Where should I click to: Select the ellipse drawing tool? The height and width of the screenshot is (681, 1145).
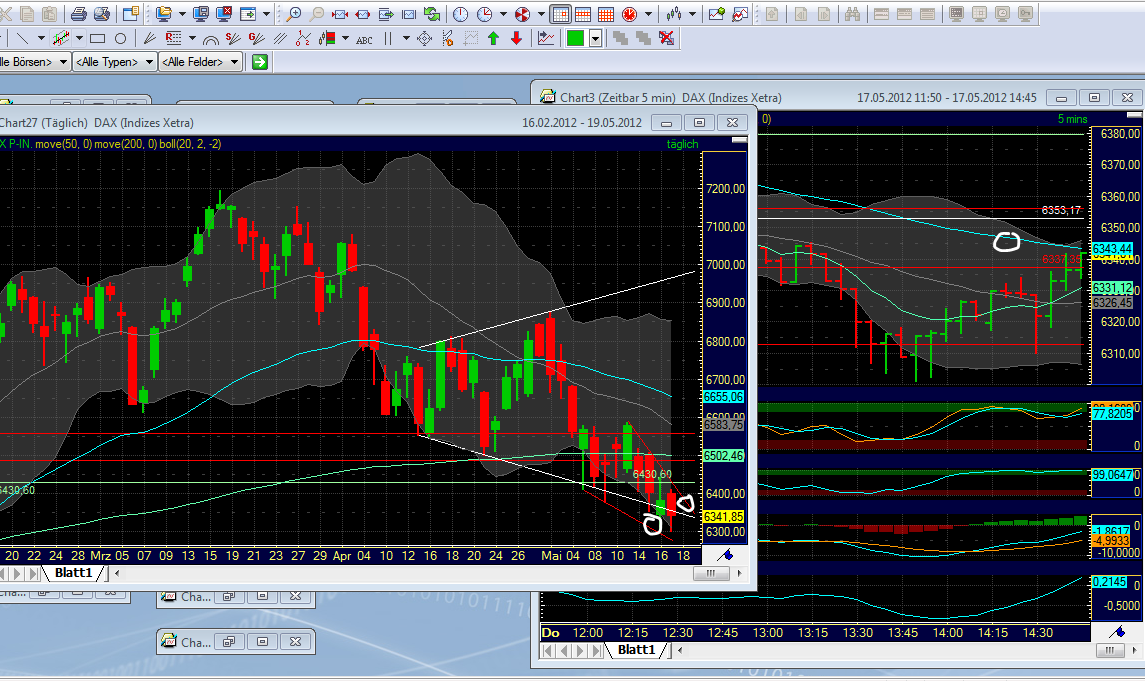point(120,38)
